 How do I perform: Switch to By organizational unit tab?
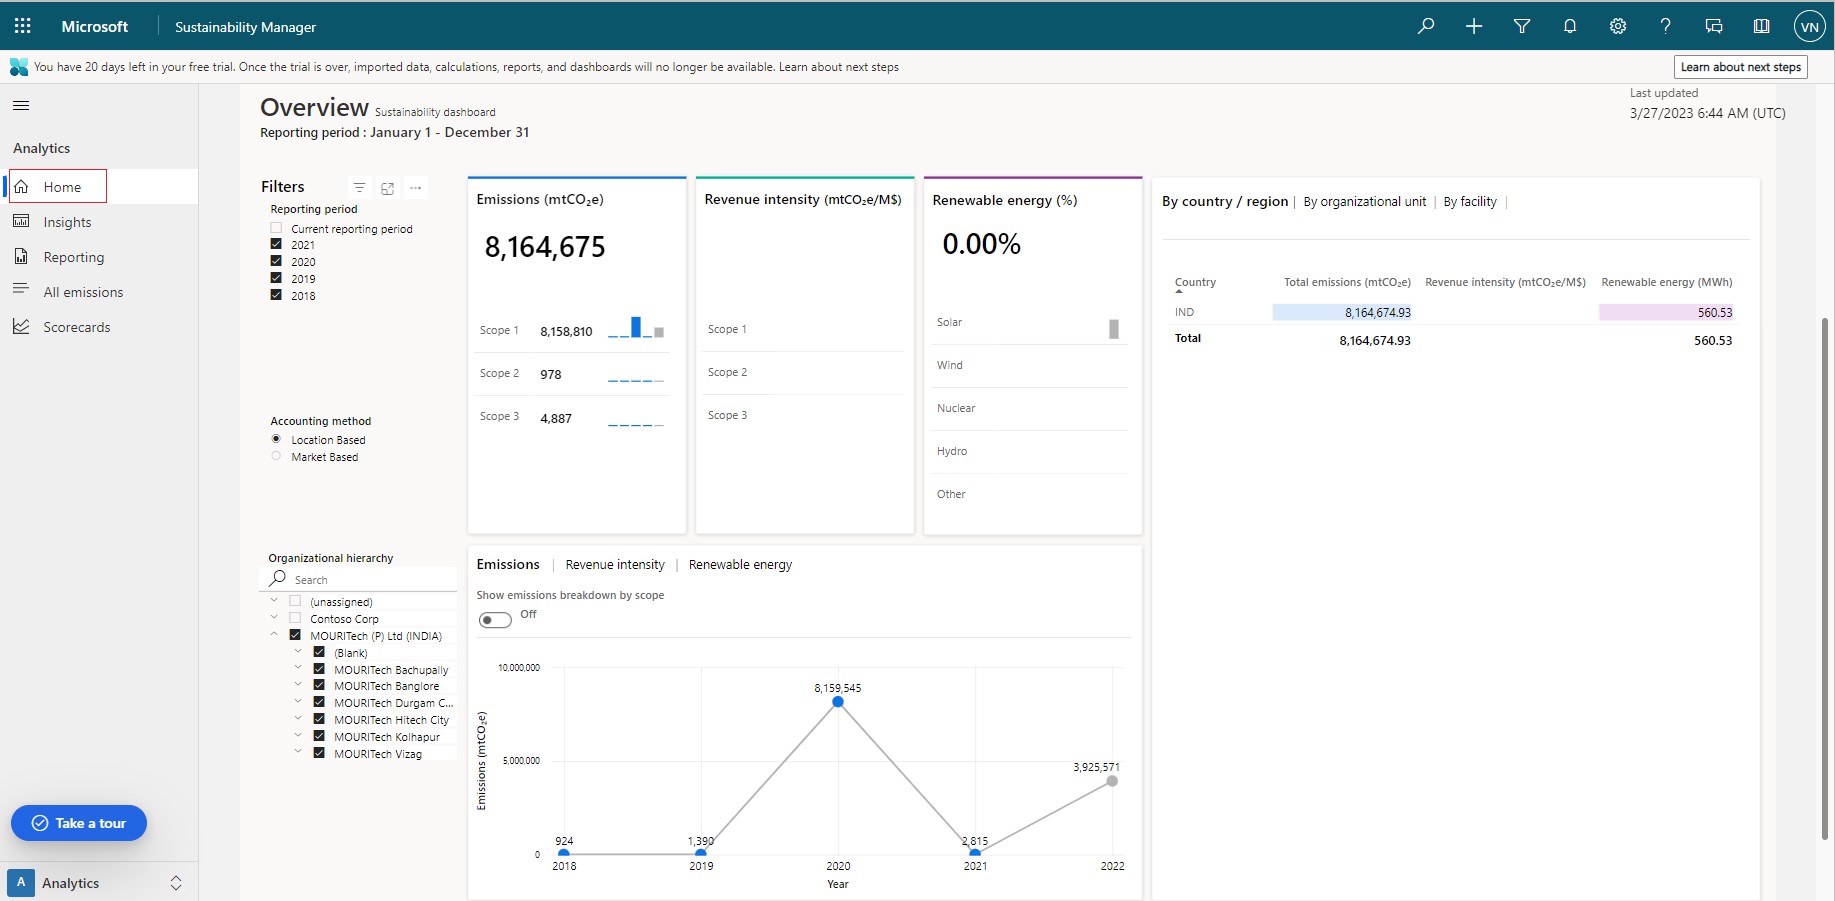coord(1364,202)
